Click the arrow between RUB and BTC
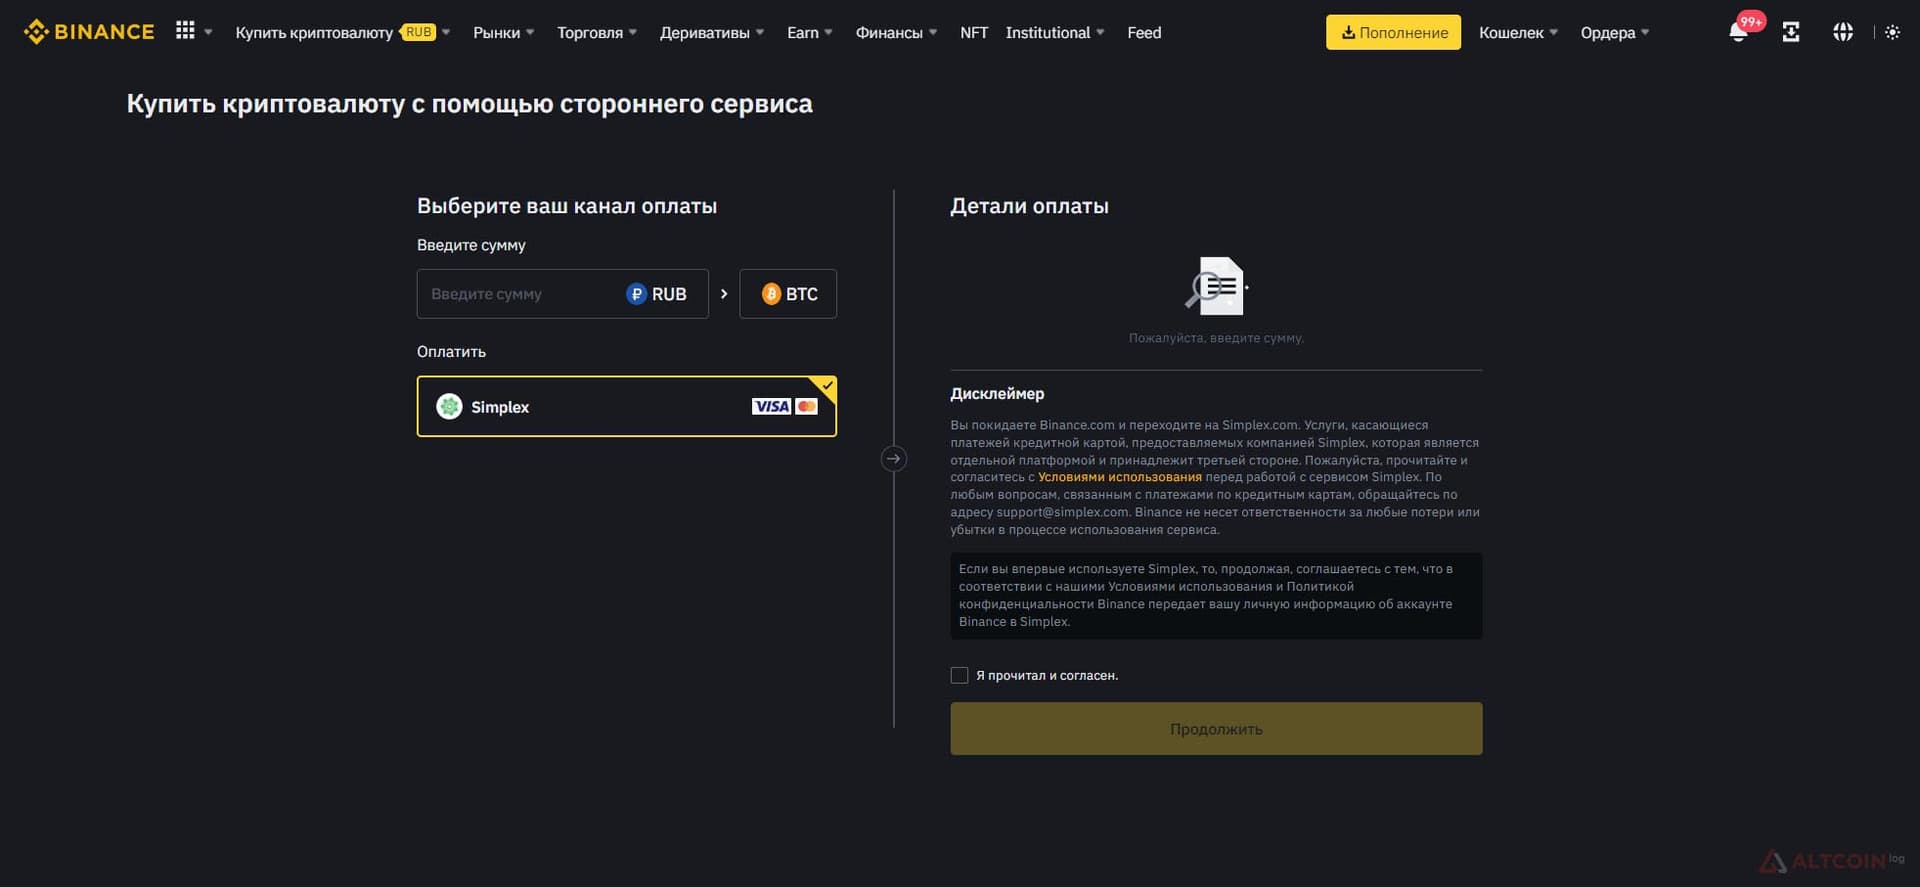Viewport: 1920px width, 887px height. pos(724,294)
